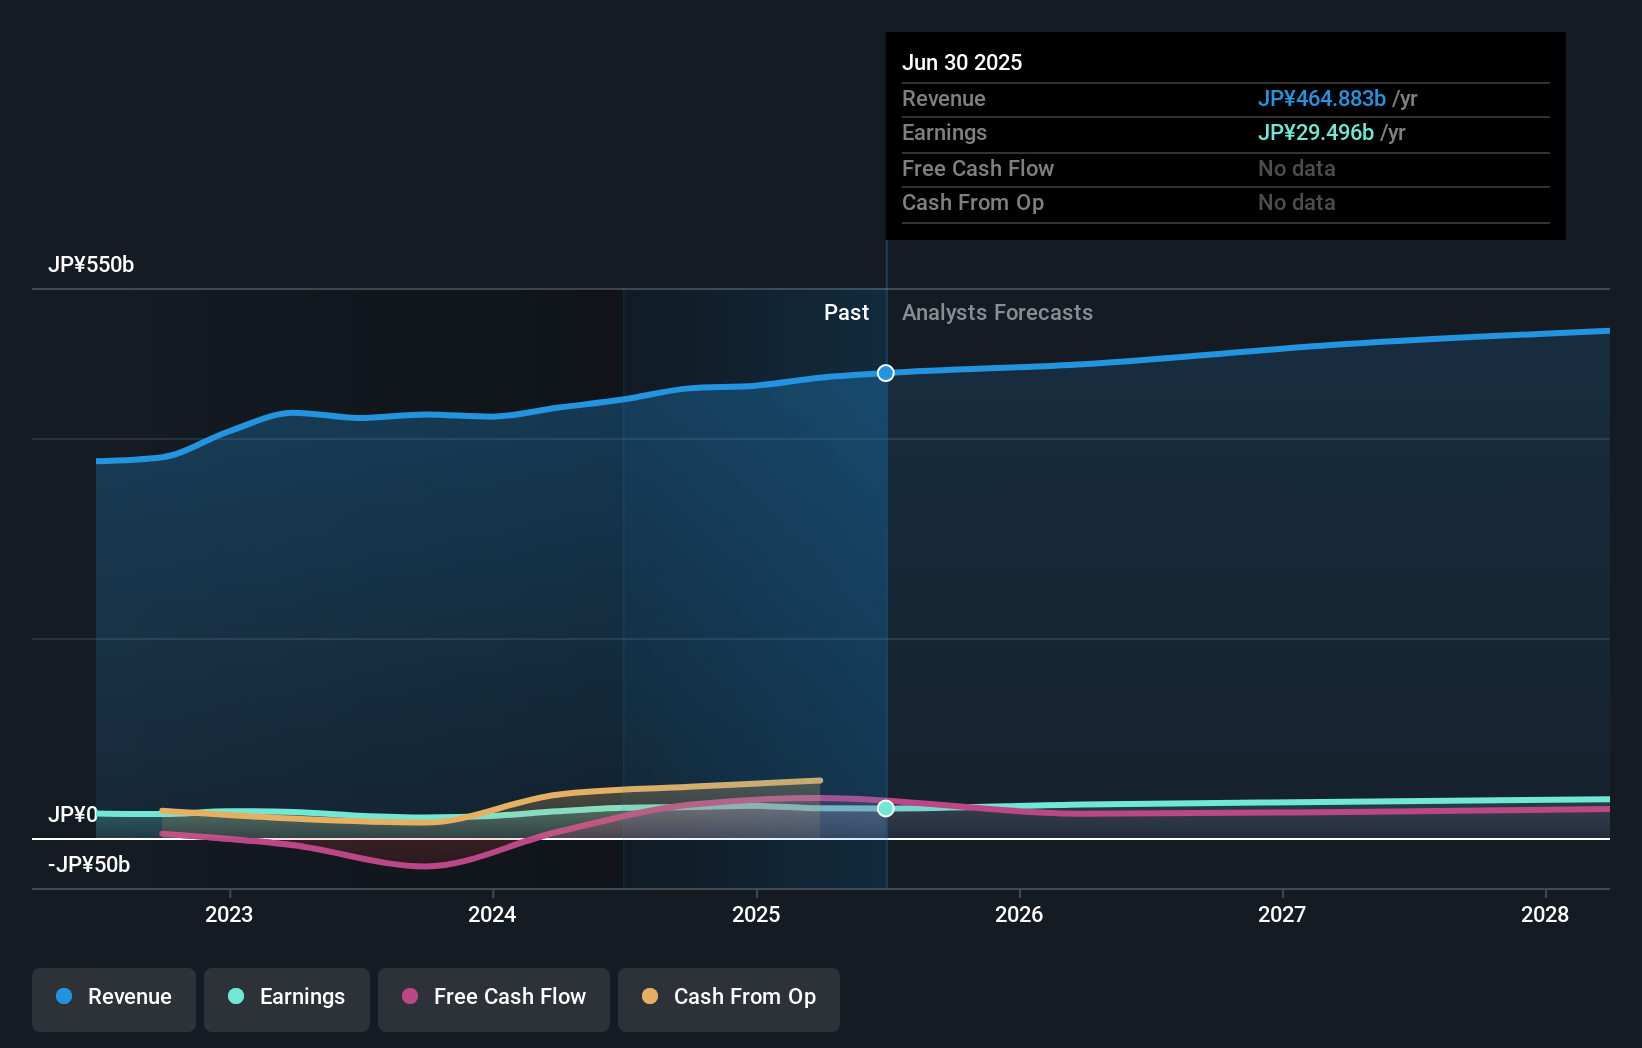Expand the Past region of the chart
Image resolution: width=1642 pixels, height=1048 pixels.
pos(846,312)
